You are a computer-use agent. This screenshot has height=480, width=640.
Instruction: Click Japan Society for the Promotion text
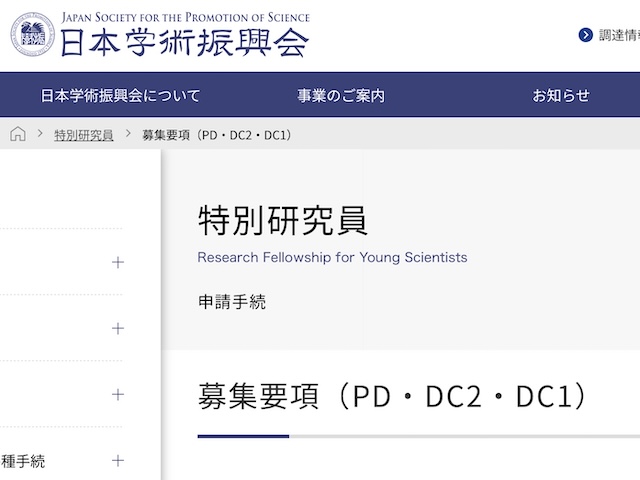click(185, 17)
